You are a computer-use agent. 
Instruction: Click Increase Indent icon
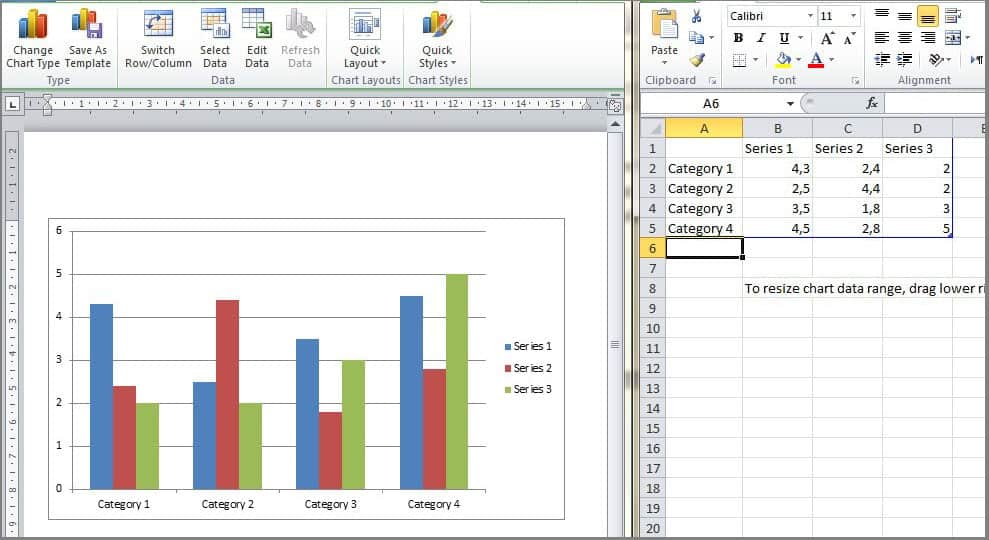click(904, 60)
